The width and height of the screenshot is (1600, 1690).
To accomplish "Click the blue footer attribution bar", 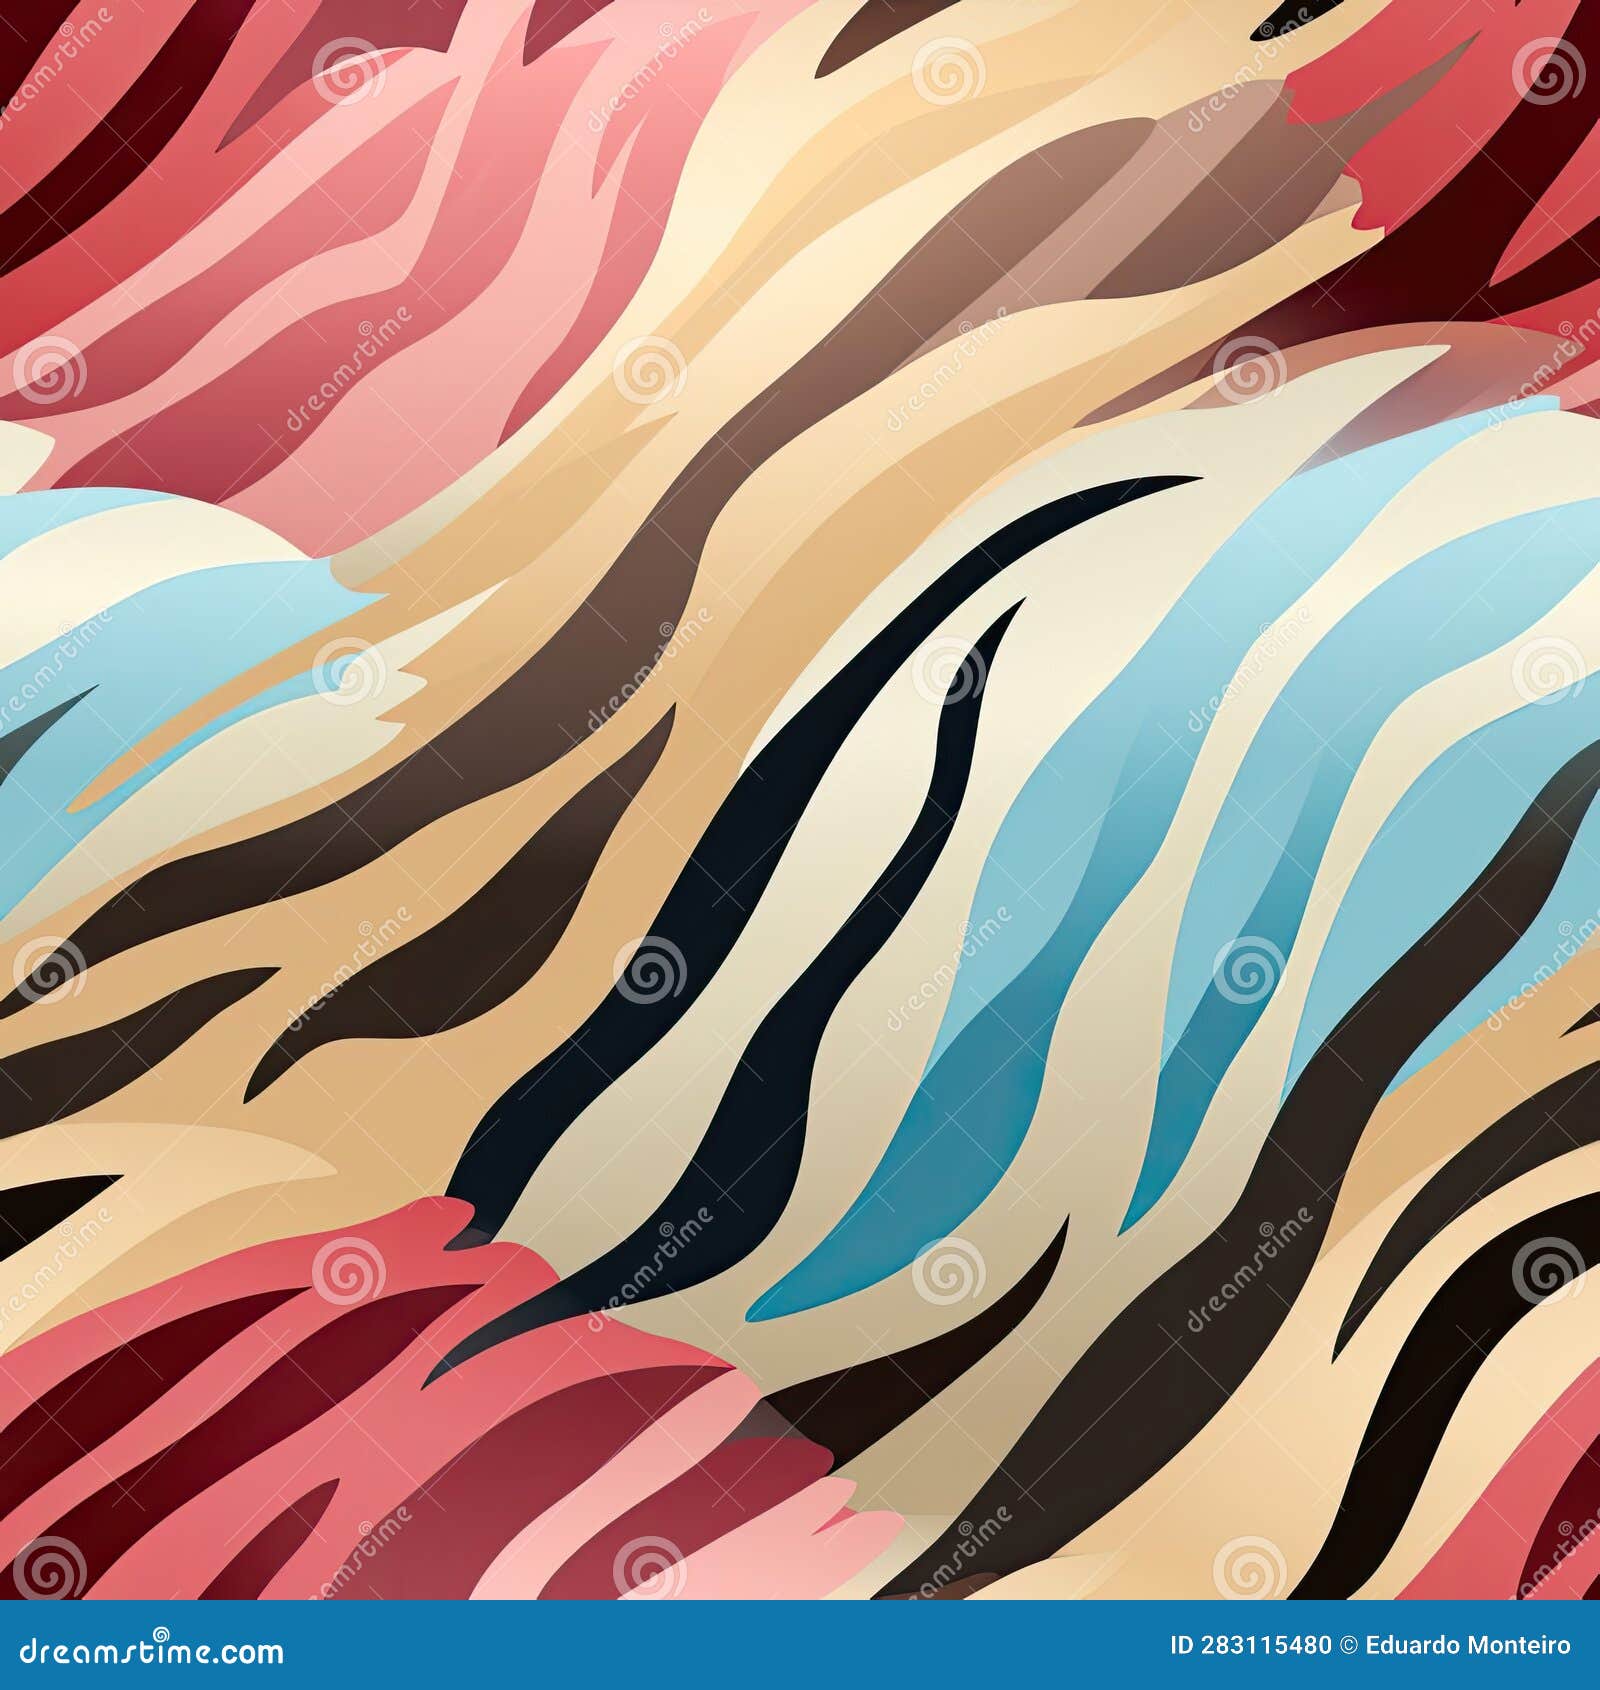I will click(800, 1645).
